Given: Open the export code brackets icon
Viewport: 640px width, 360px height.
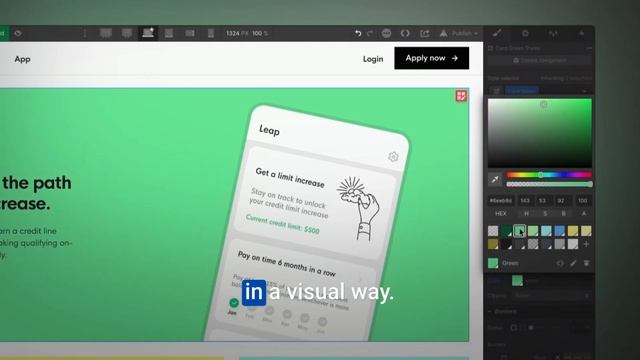Looking at the screenshot, I should pyautogui.click(x=405, y=33).
